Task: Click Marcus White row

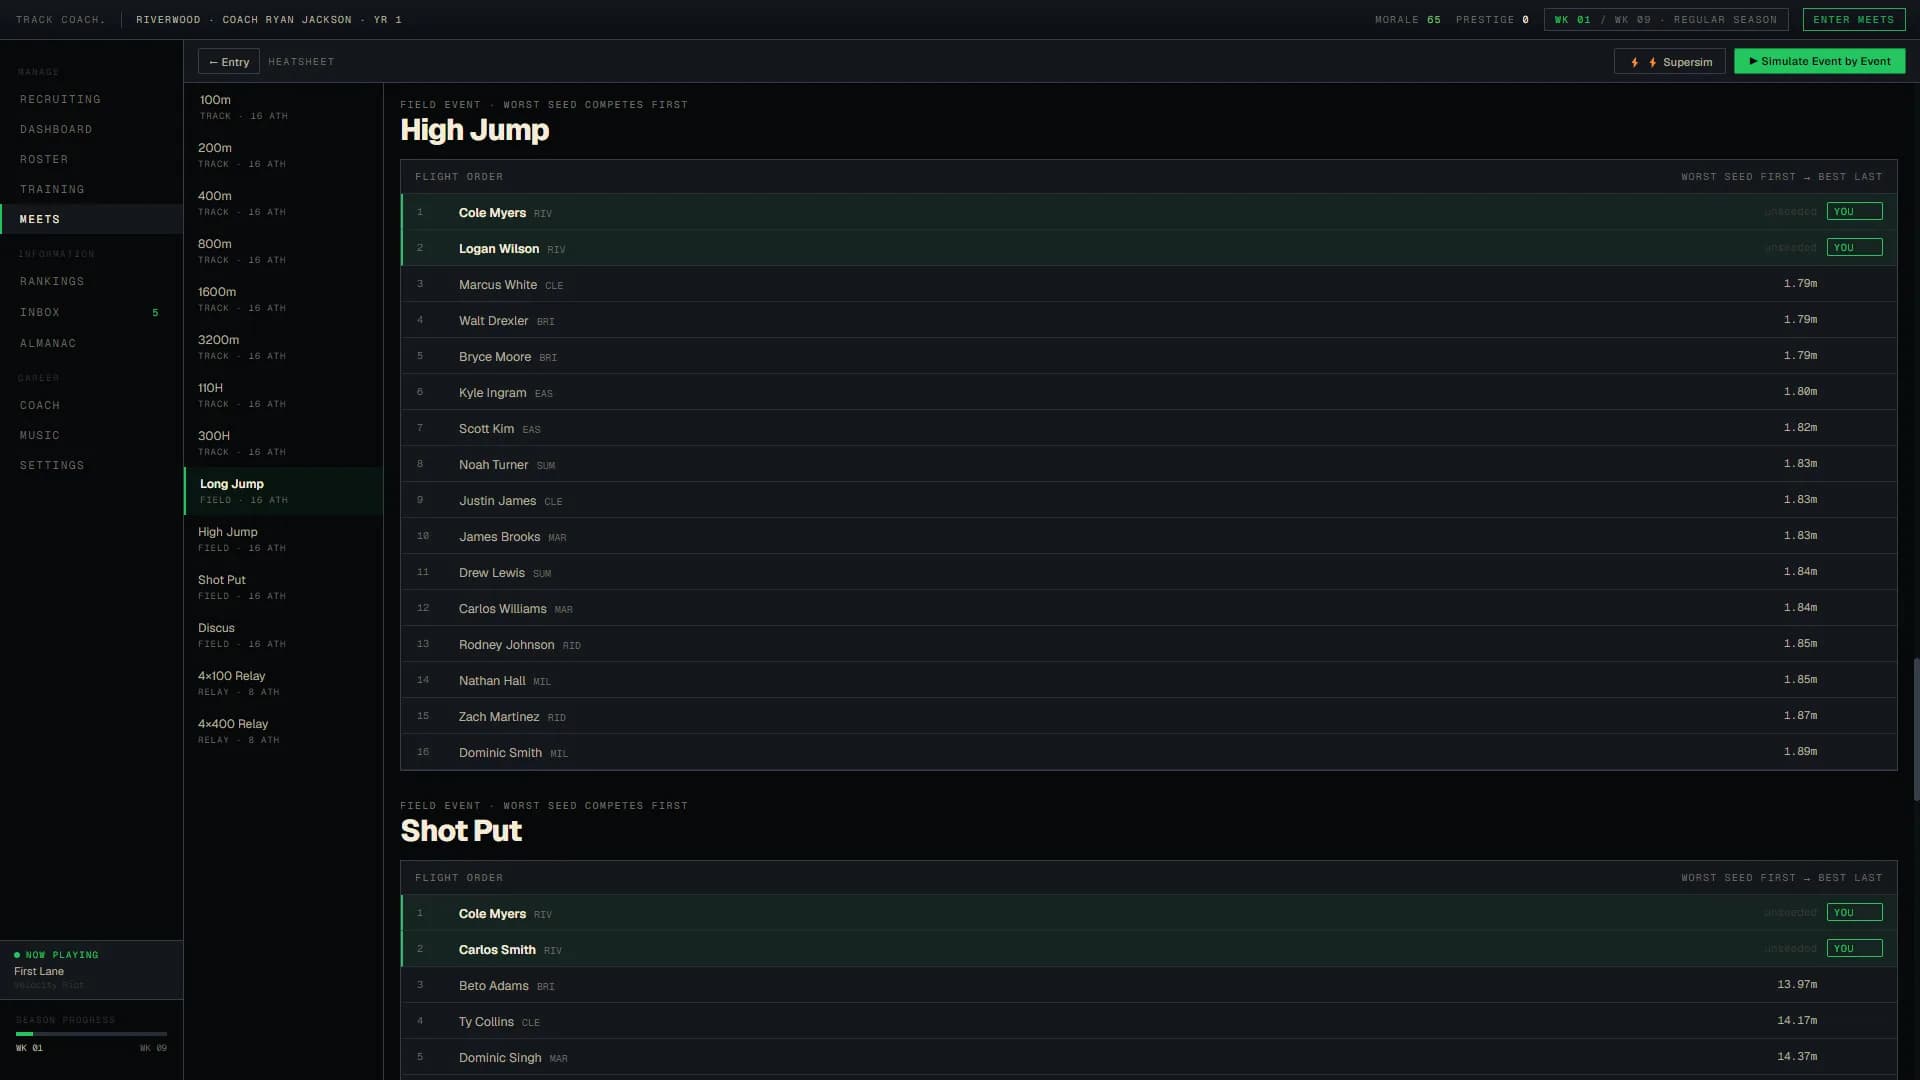Action: pyautogui.click(x=1149, y=284)
